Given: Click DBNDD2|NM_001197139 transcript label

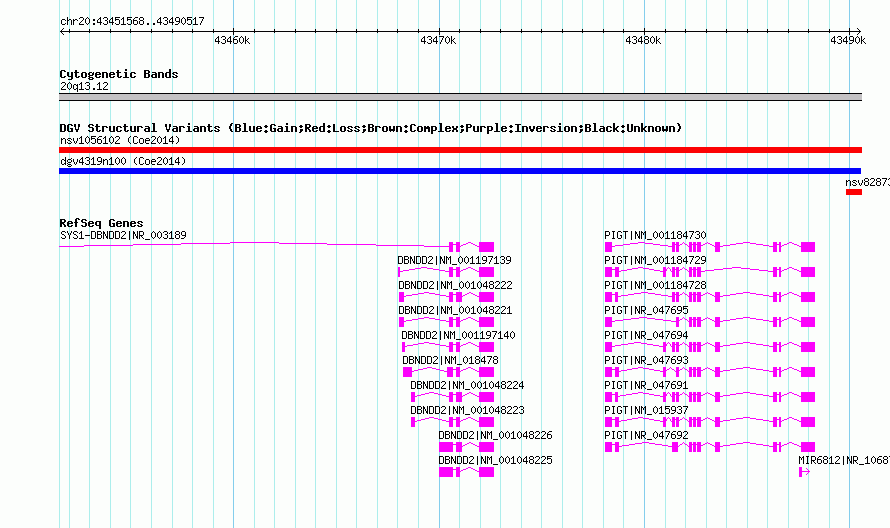Looking at the screenshot, I should (454, 260).
